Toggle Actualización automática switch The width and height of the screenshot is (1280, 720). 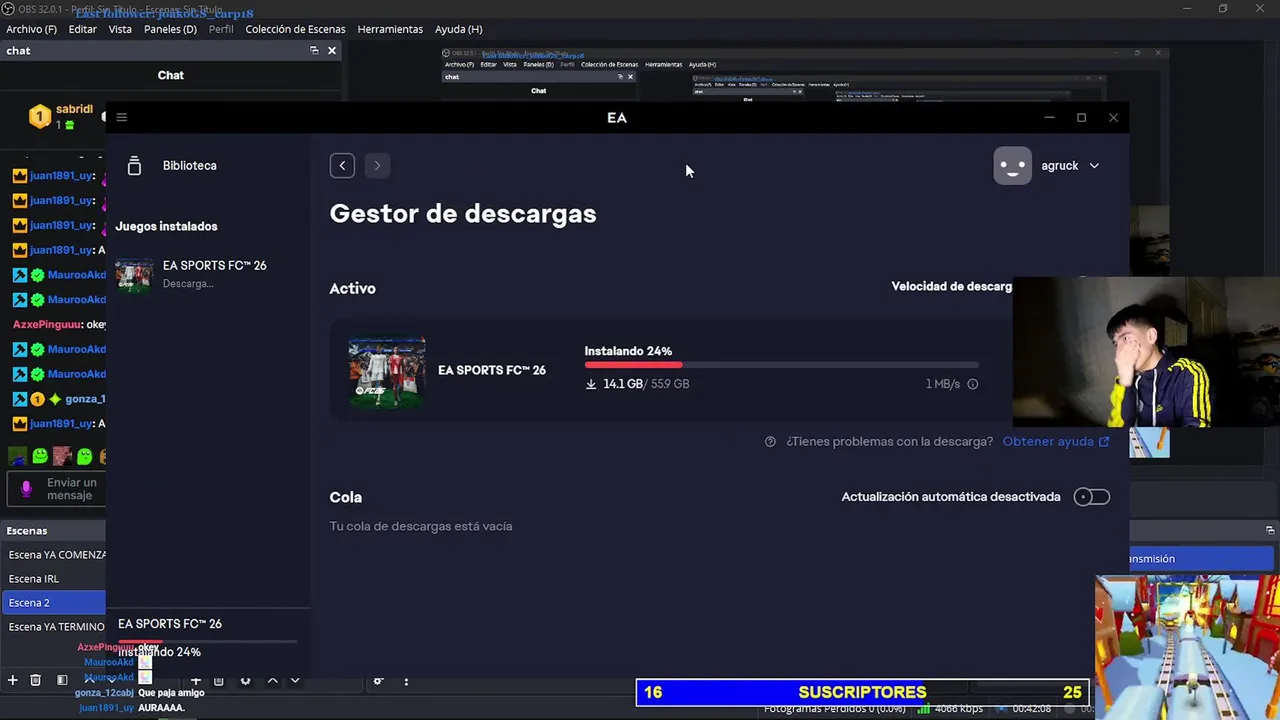[1091, 497]
